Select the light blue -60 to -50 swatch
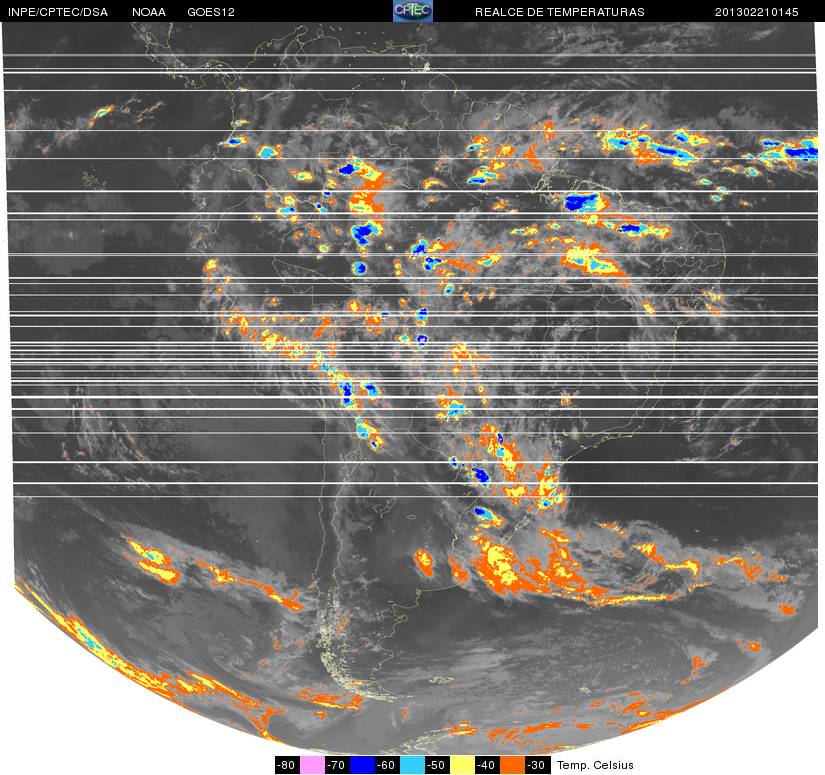 coord(413,765)
